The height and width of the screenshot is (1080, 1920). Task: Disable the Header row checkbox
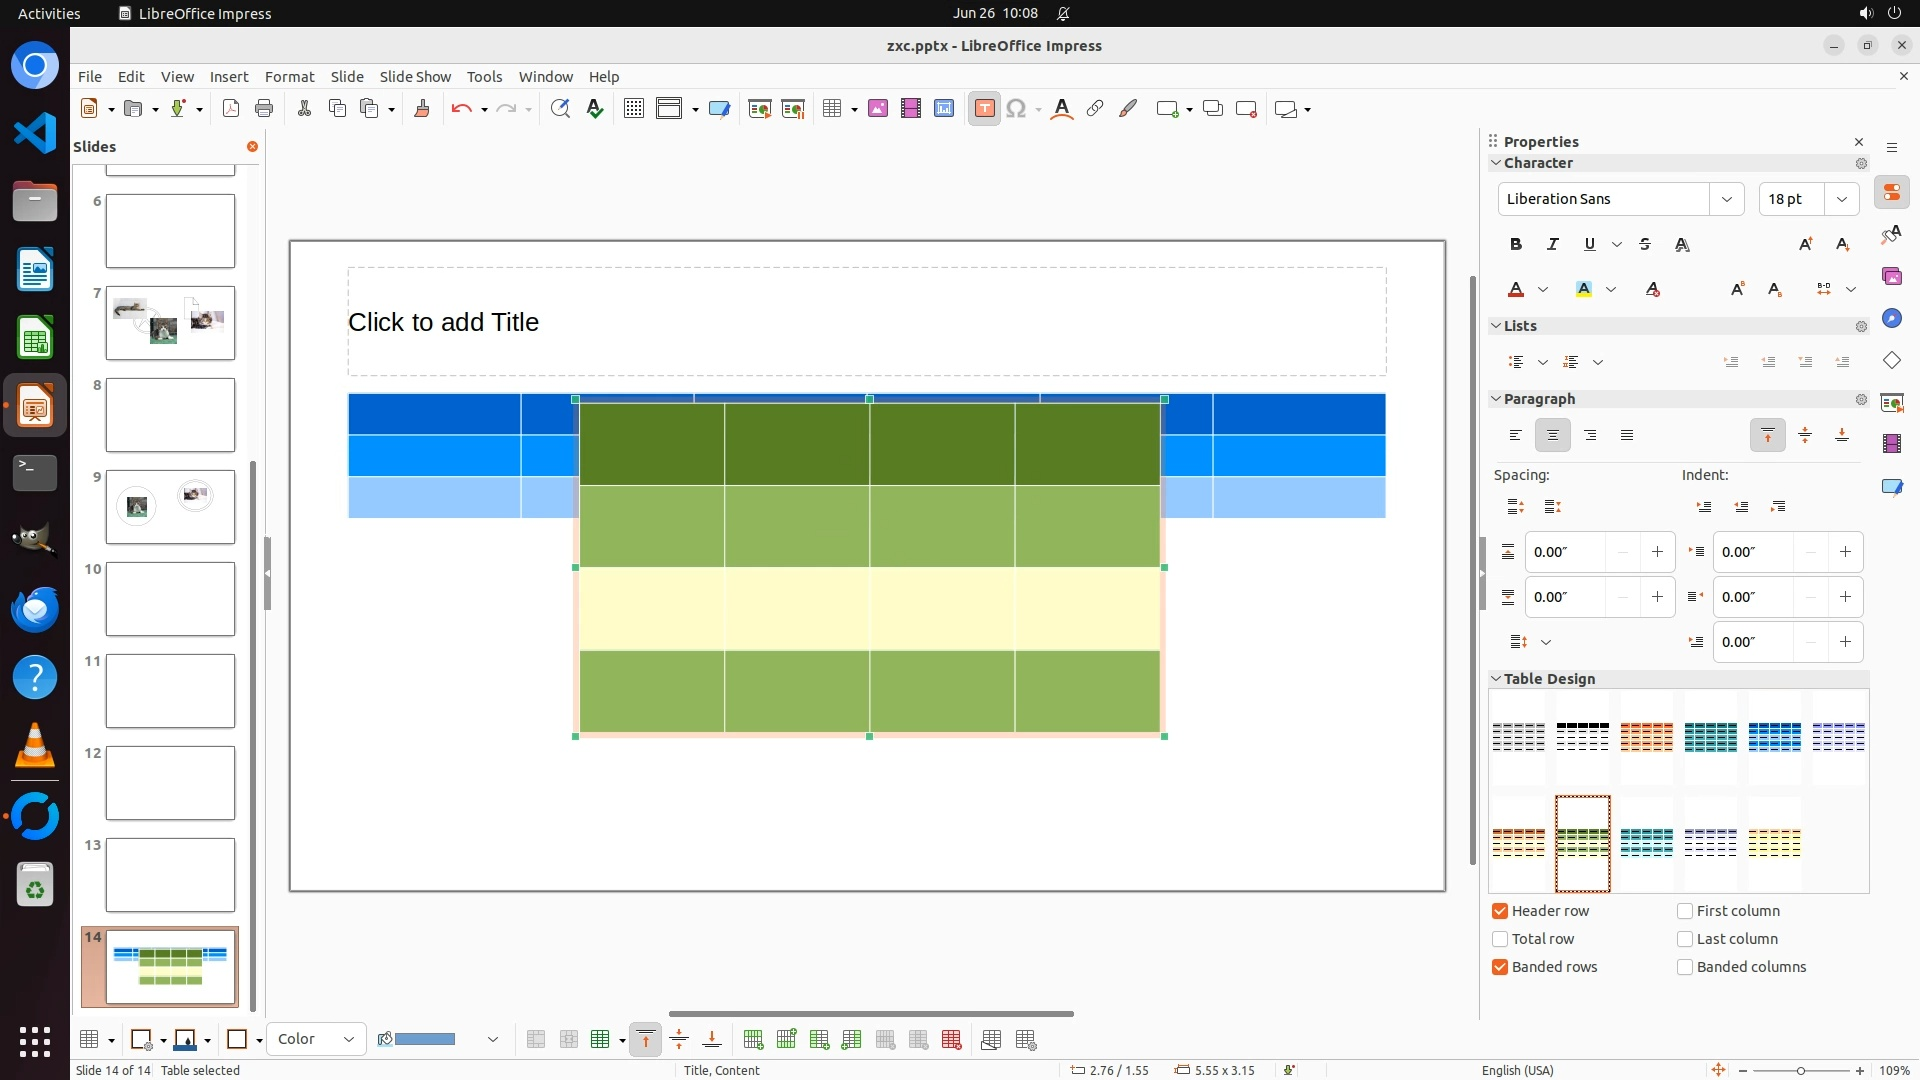coord(1500,911)
